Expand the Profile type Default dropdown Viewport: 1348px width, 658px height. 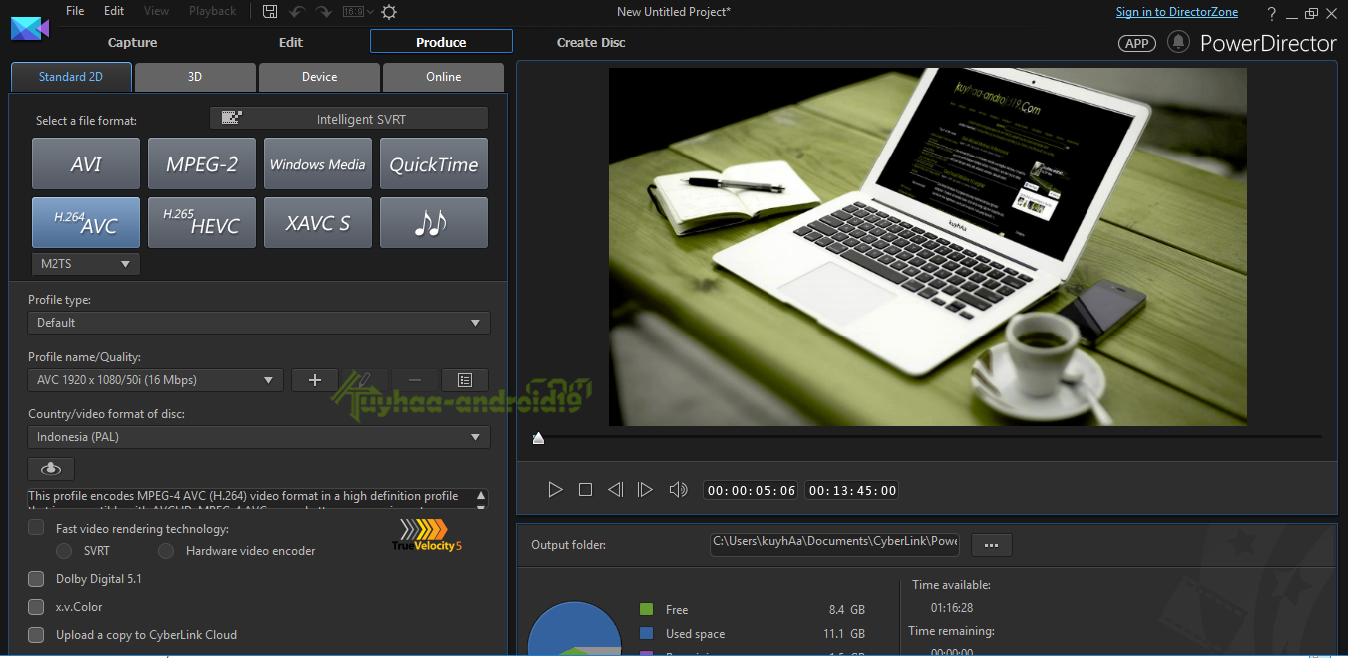click(259, 323)
